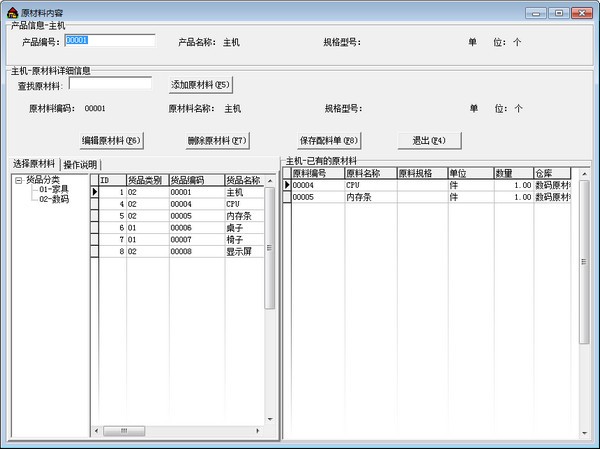
Task: Save the BOM with 保存配料单 (F8)
Action: click(328, 140)
